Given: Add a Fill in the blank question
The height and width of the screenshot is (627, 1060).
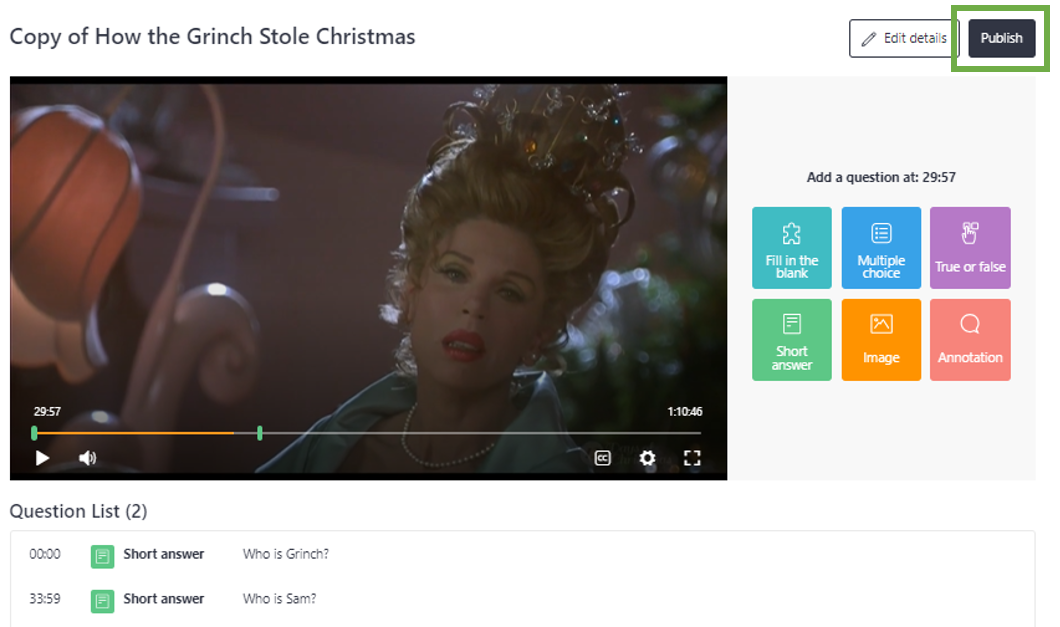Looking at the screenshot, I should click(792, 248).
